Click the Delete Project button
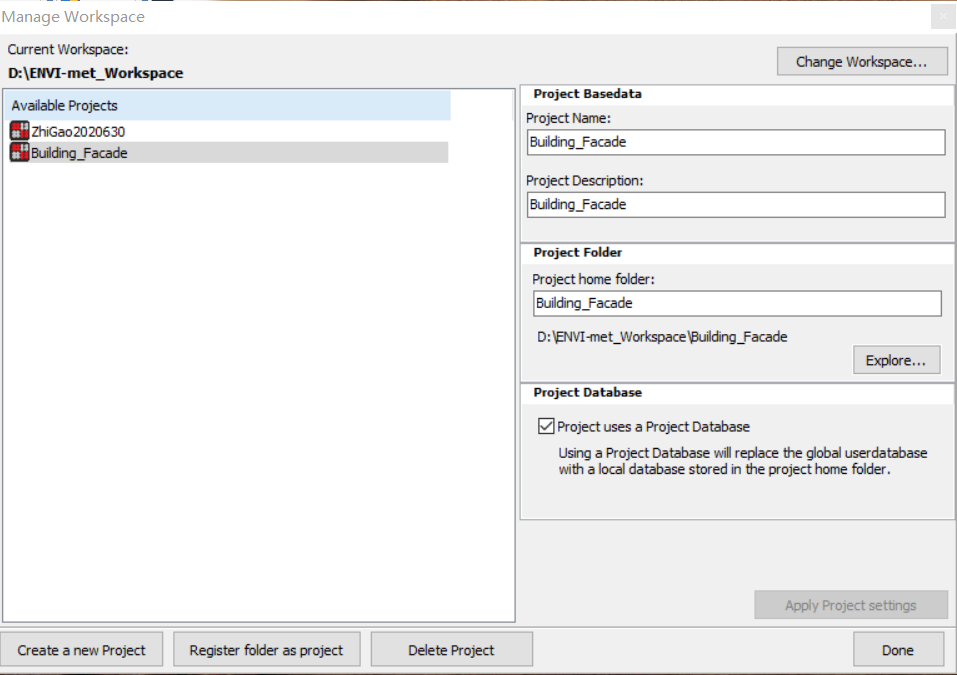The height and width of the screenshot is (675, 957). (452, 650)
